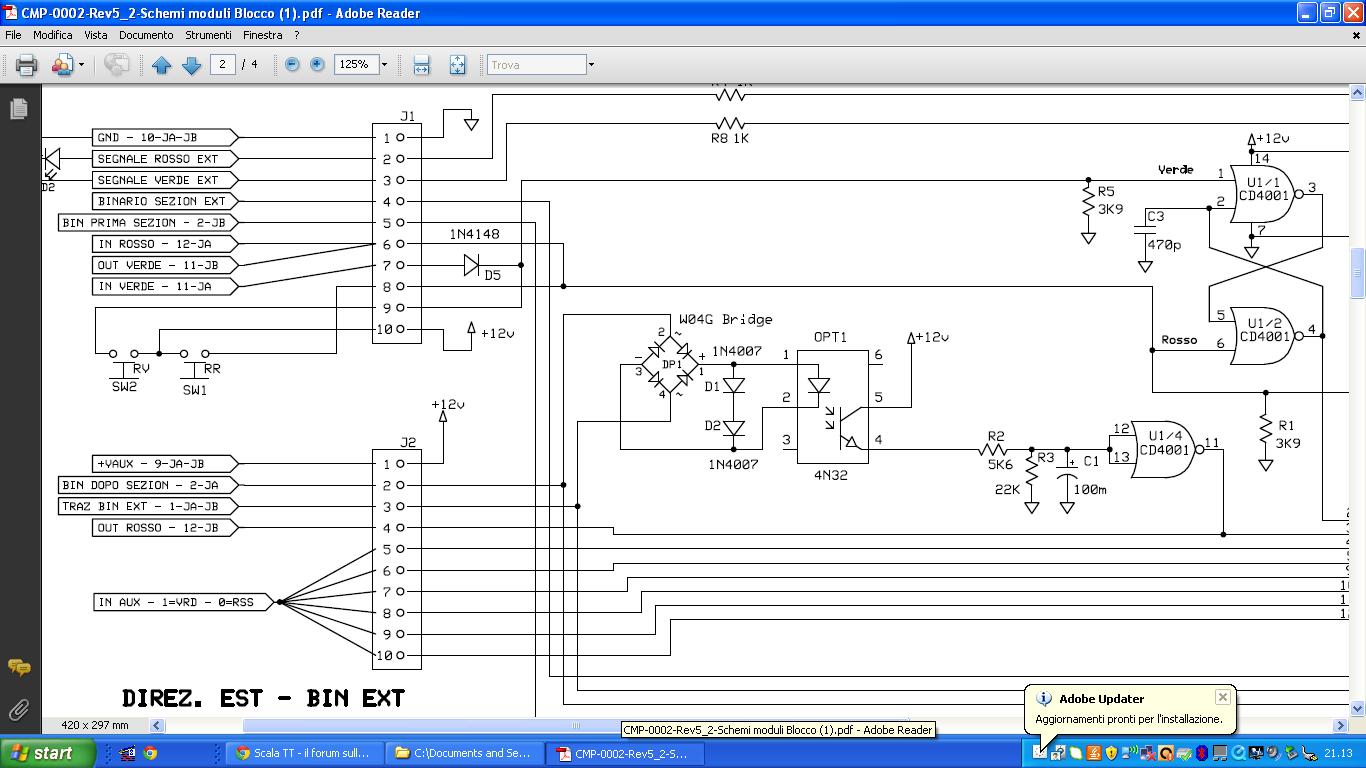Click the page number field showing 2
Screen dimensions: 1366x768
[x=223, y=64]
